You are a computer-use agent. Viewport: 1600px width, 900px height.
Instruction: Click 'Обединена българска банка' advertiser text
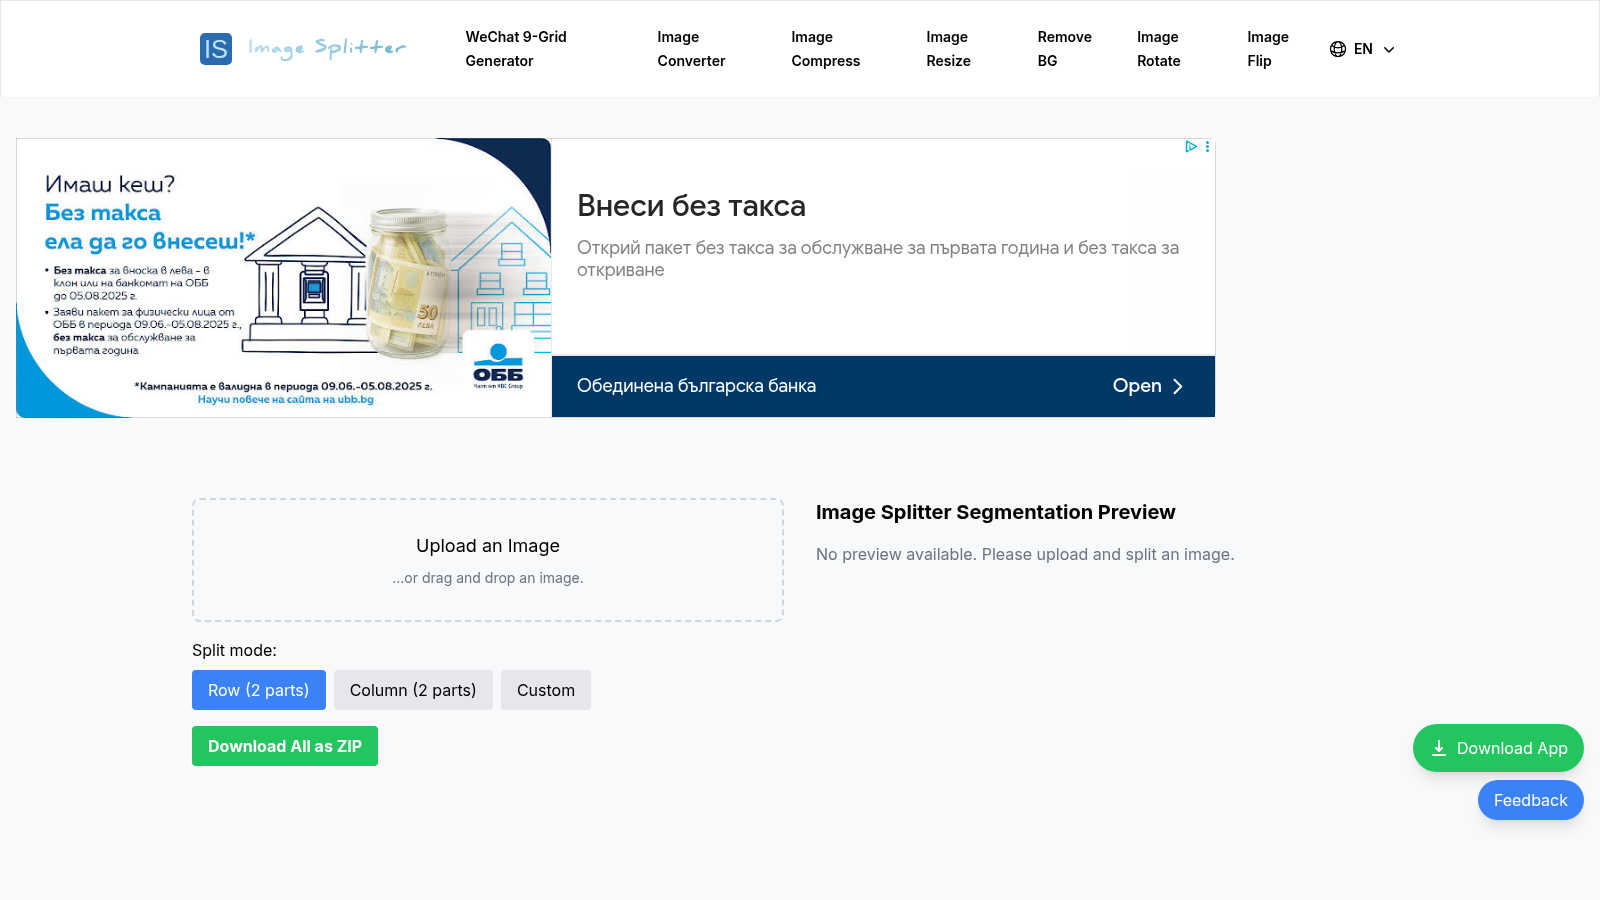[696, 386]
